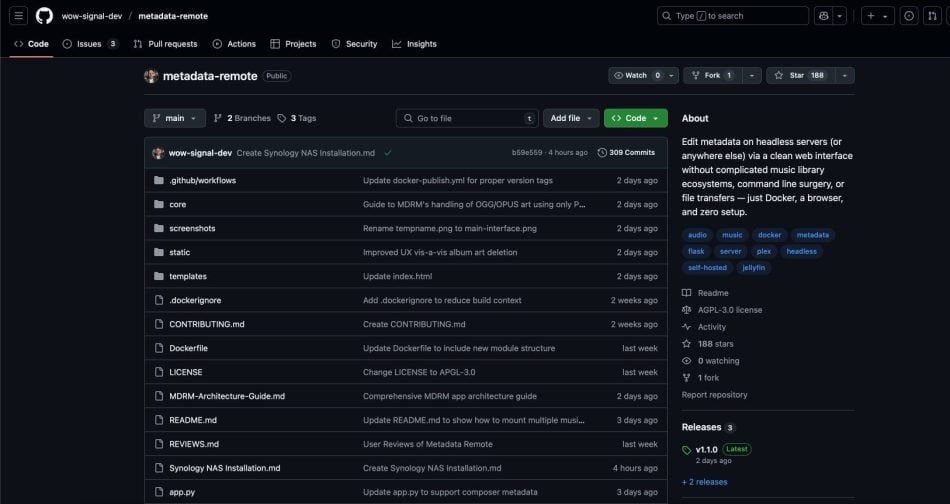Switch to the Issues tab
Image resolution: width=950 pixels, height=504 pixels.
tap(89, 44)
